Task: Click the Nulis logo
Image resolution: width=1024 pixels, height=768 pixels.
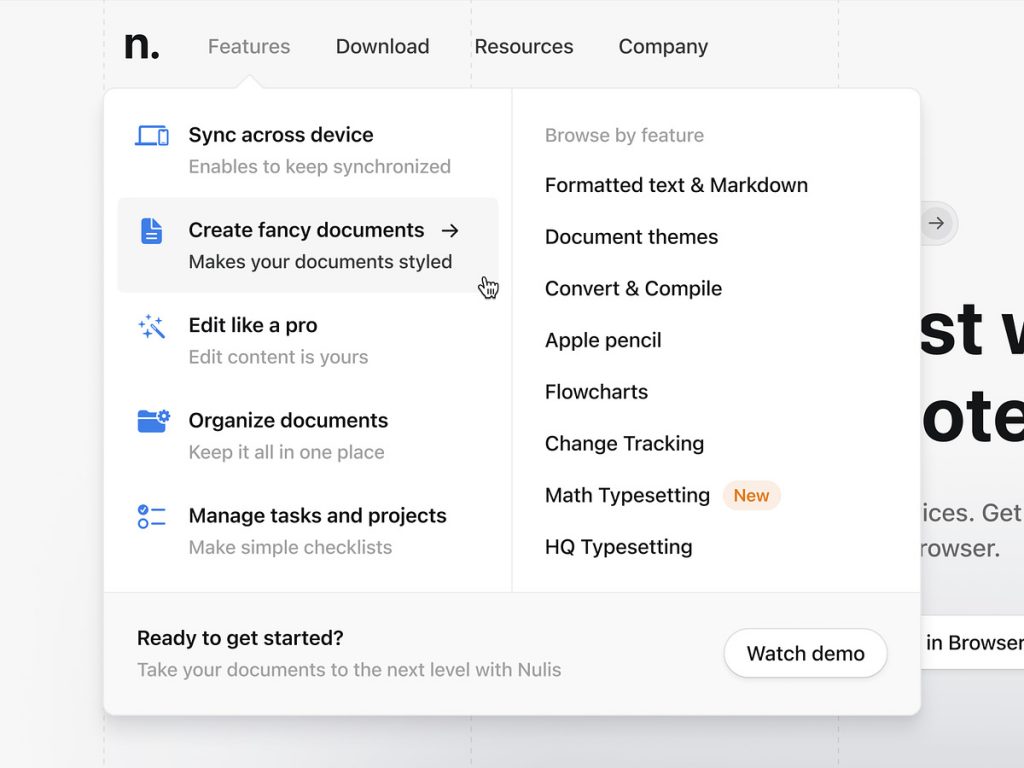Action: pos(140,44)
